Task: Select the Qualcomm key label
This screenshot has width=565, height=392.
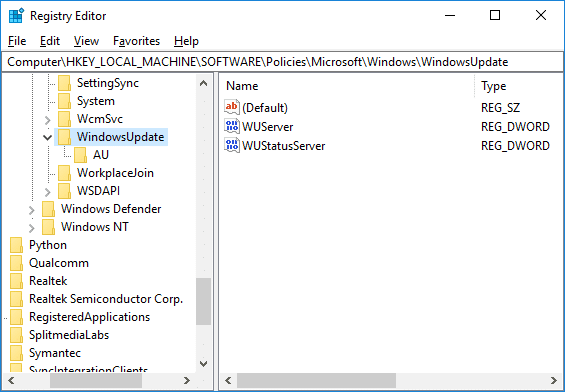Action: point(59,263)
